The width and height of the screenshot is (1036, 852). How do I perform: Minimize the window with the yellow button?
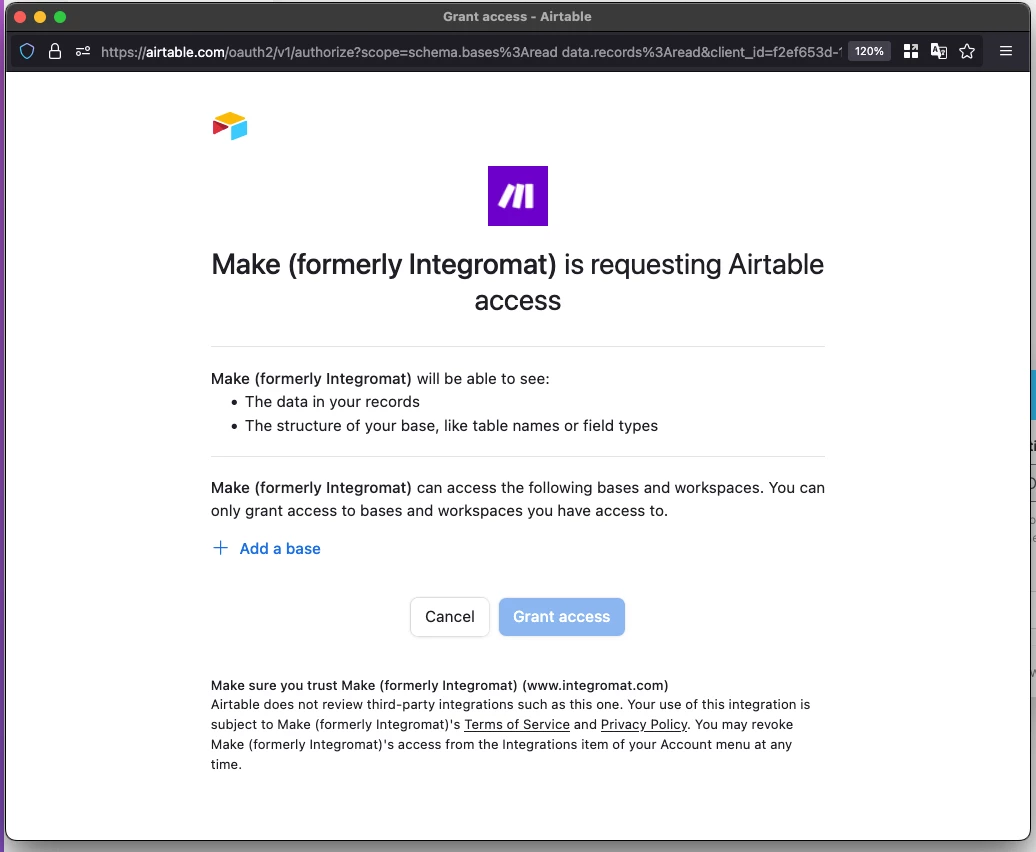(x=40, y=17)
